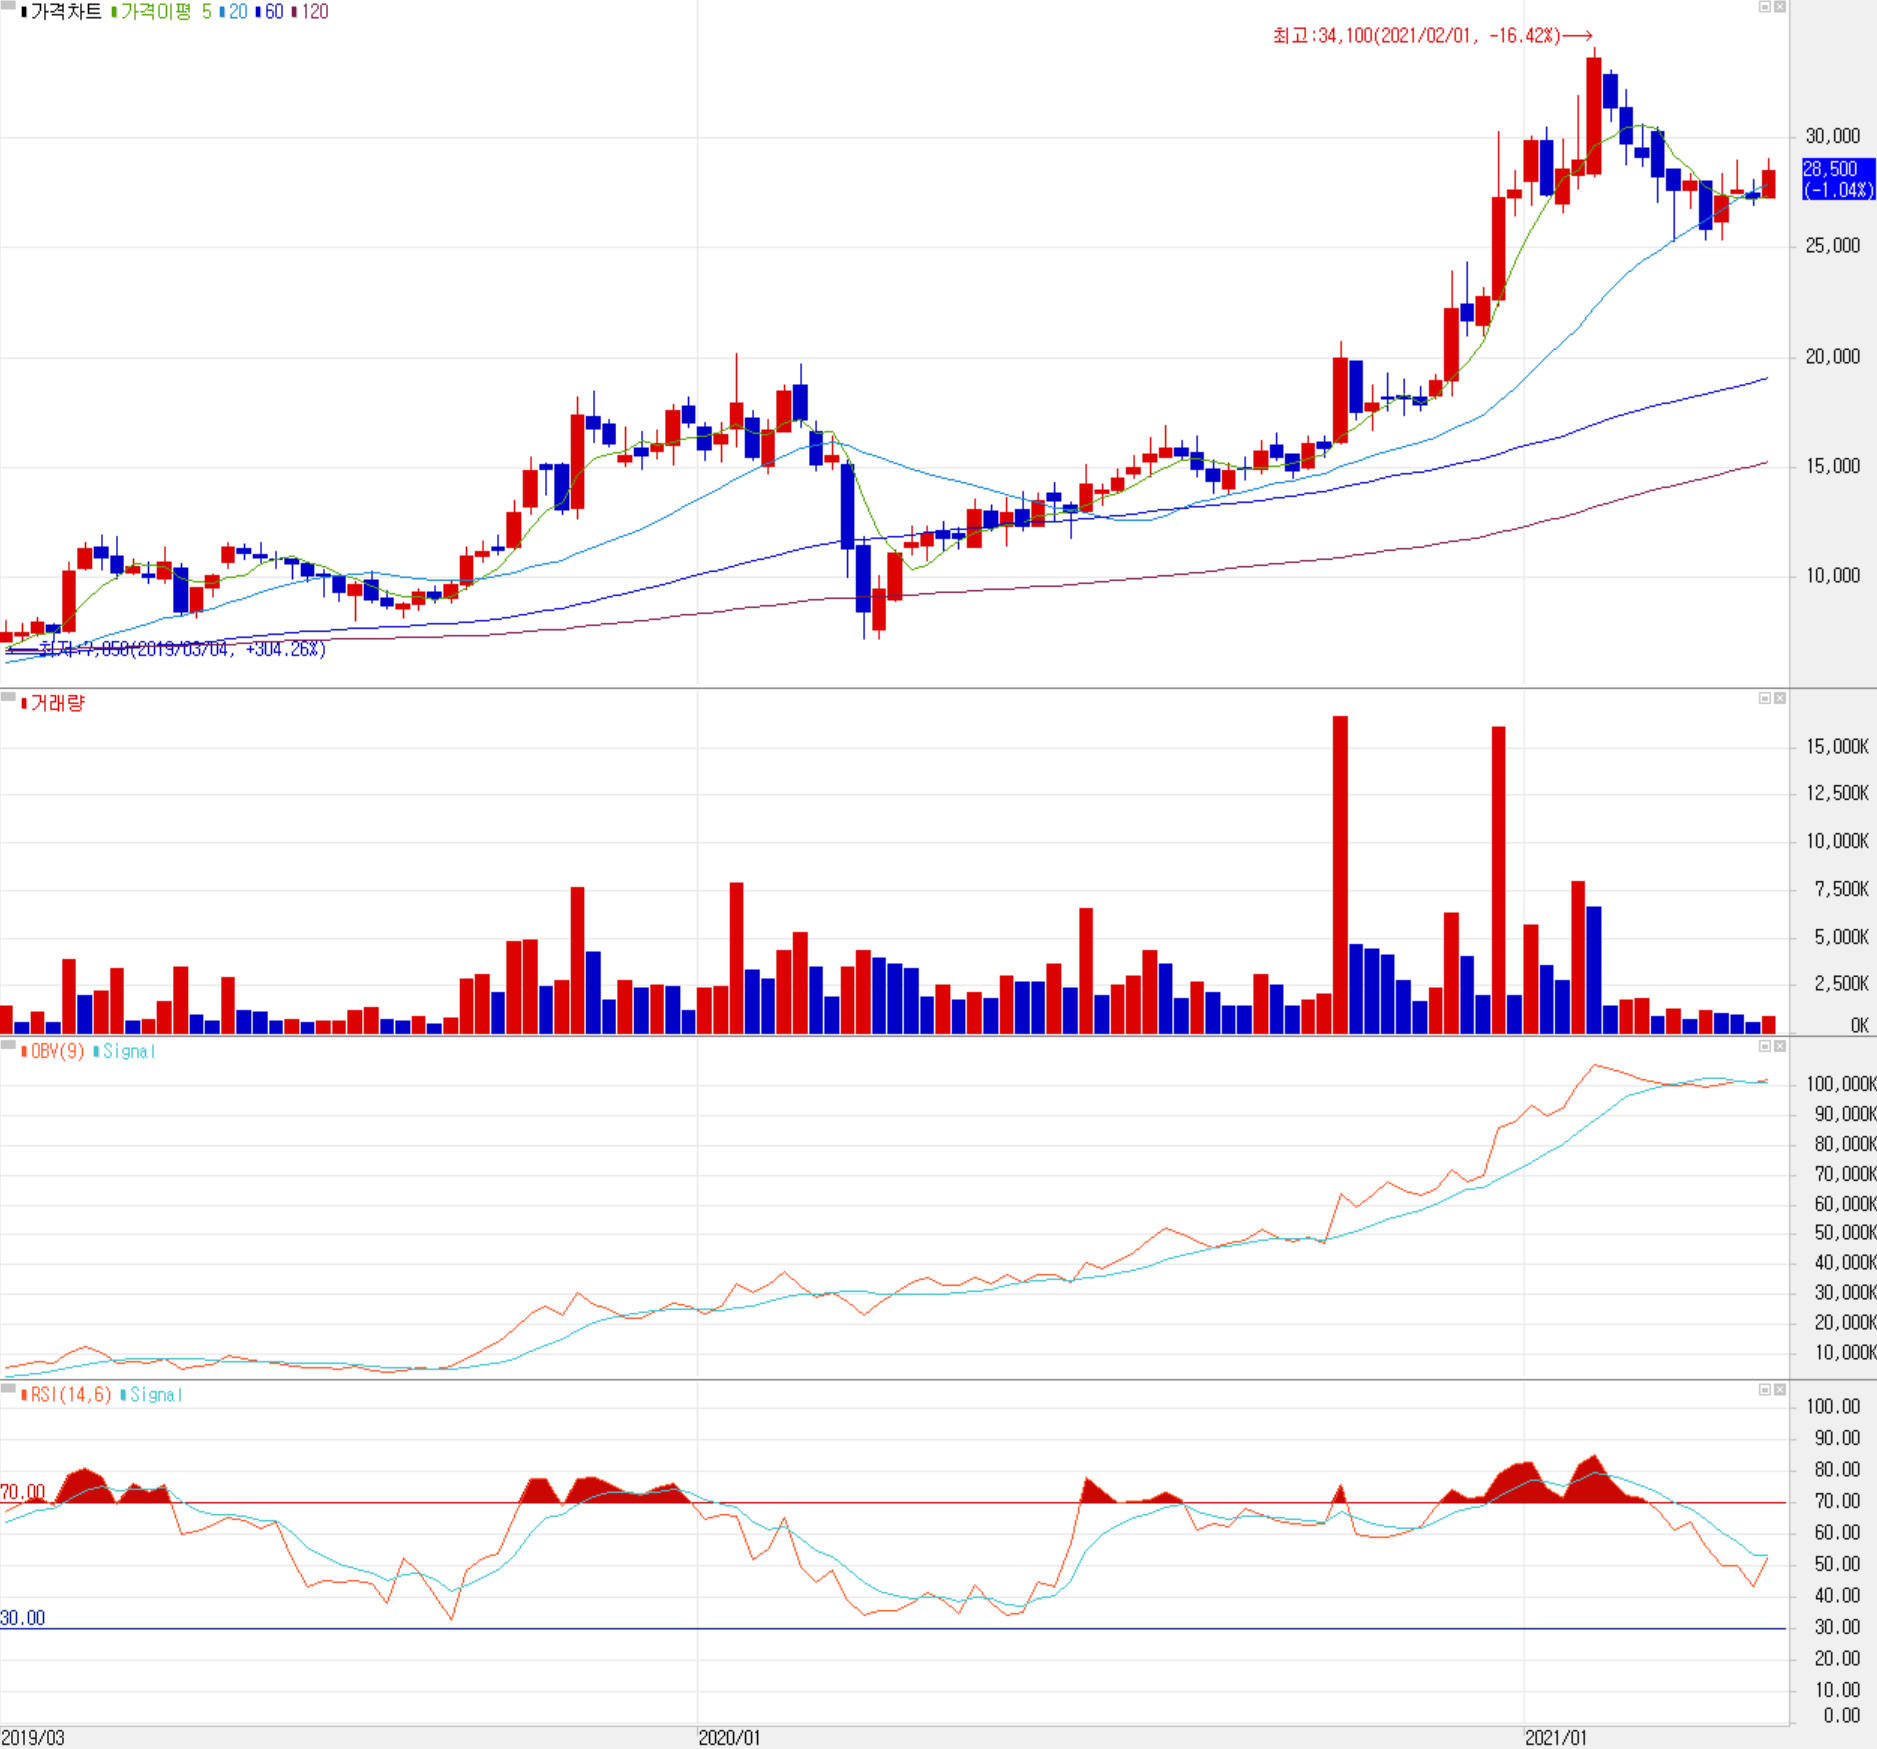Click the latest candlestick on the chart
The image size is (1877, 1749).
pyautogui.click(x=1769, y=179)
